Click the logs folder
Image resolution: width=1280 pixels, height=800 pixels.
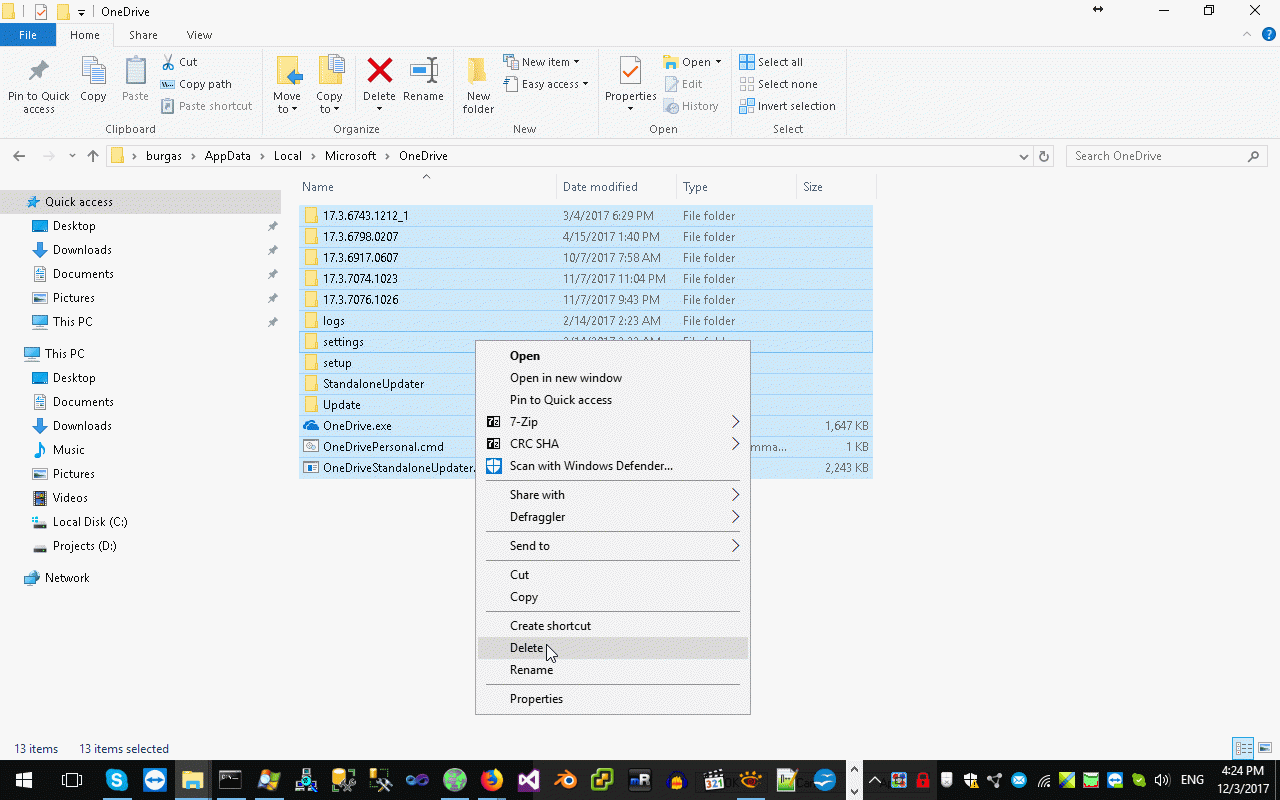585,321
